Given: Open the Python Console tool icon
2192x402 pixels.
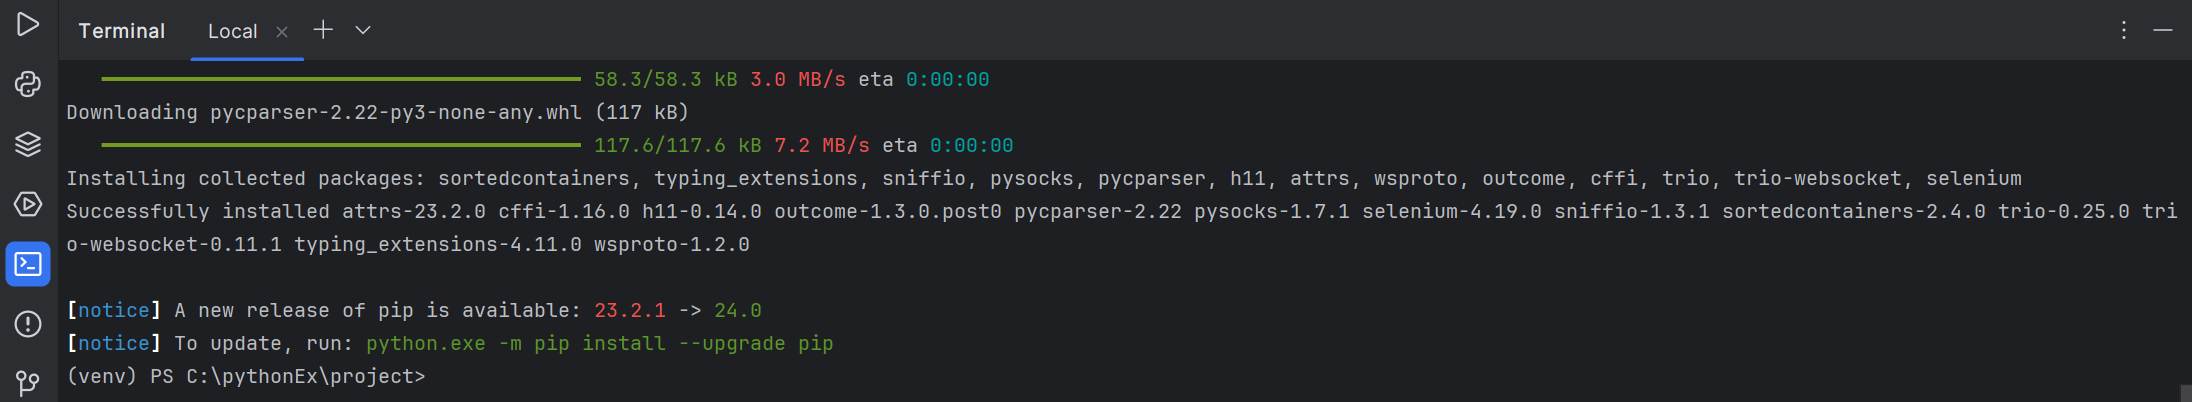Looking at the screenshot, I should pyautogui.click(x=28, y=84).
